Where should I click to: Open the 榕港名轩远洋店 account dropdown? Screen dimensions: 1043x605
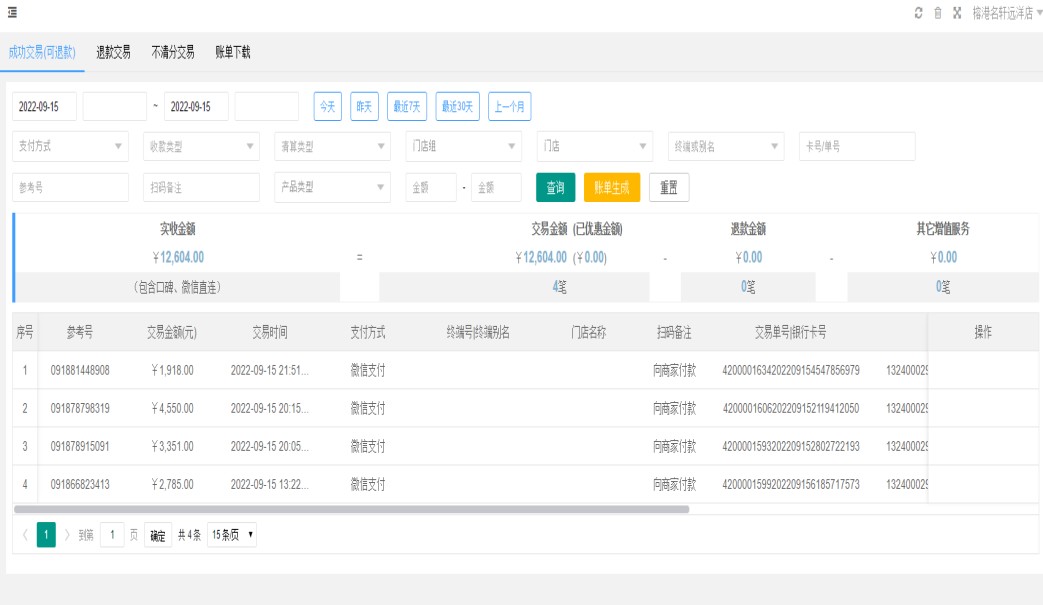(1007, 14)
